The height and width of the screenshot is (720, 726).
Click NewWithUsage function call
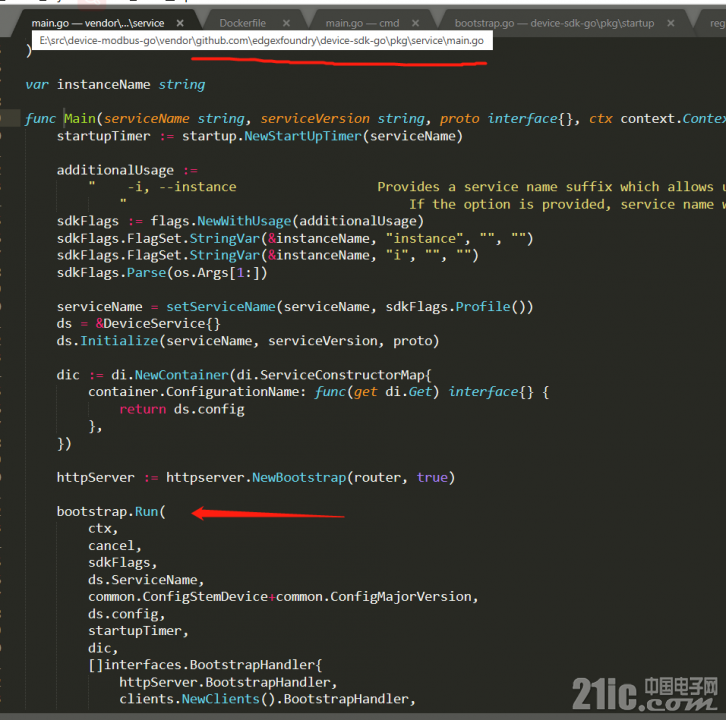click(x=244, y=221)
